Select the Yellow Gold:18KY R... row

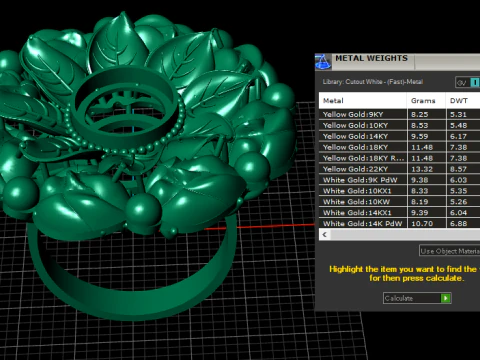(x=399, y=158)
